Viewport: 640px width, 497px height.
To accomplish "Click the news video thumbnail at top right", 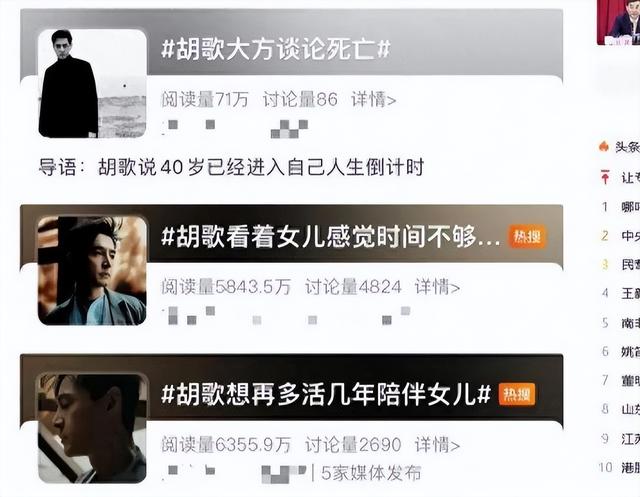I will point(618,22).
